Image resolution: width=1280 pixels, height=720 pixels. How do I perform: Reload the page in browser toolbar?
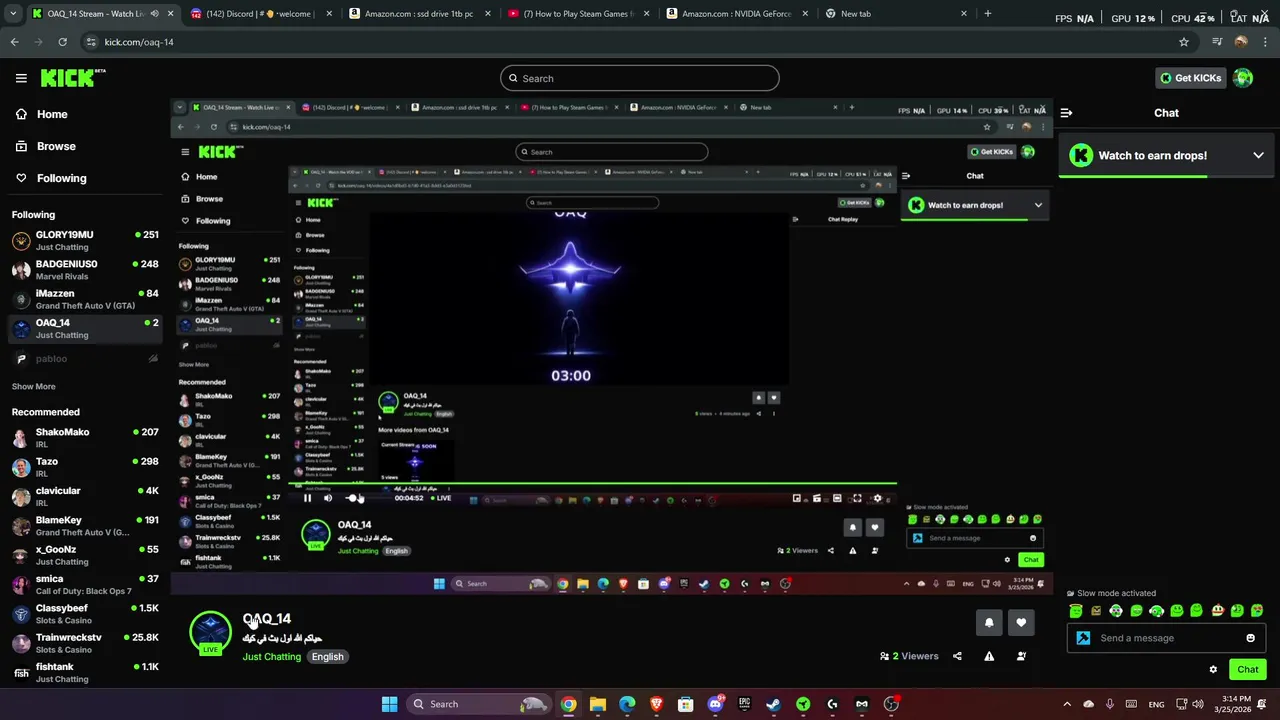[x=62, y=42]
